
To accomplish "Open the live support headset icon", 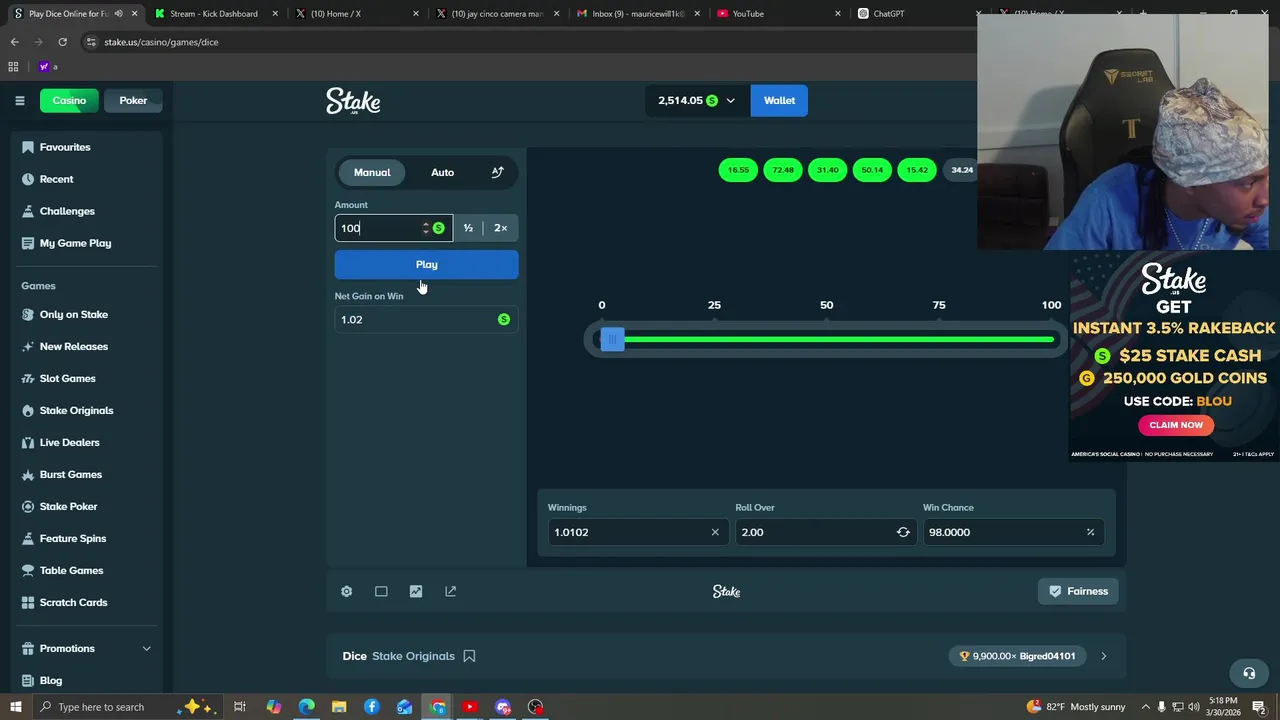I will [1248, 673].
